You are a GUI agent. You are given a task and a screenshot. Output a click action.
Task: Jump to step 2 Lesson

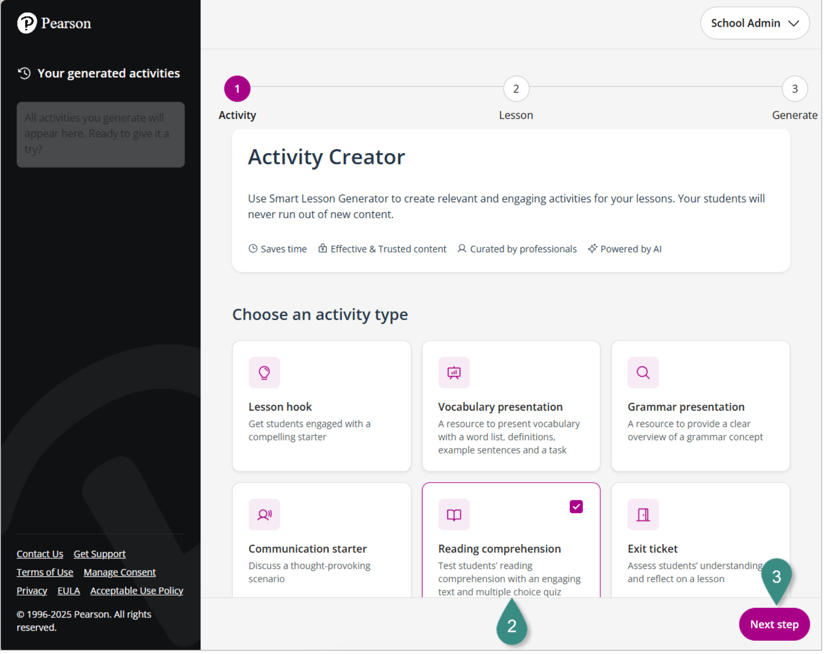pyautogui.click(x=516, y=89)
